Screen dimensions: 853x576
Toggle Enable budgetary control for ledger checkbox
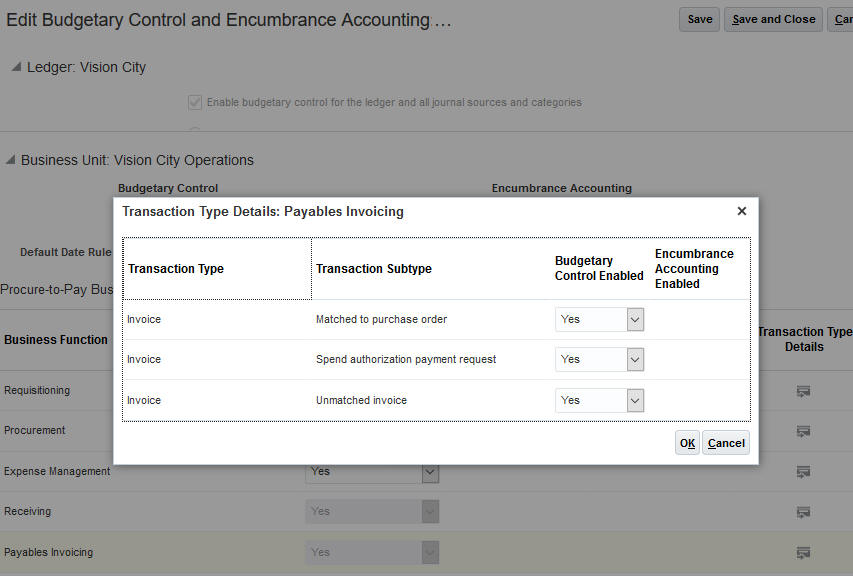pyautogui.click(x=195, y=102)
